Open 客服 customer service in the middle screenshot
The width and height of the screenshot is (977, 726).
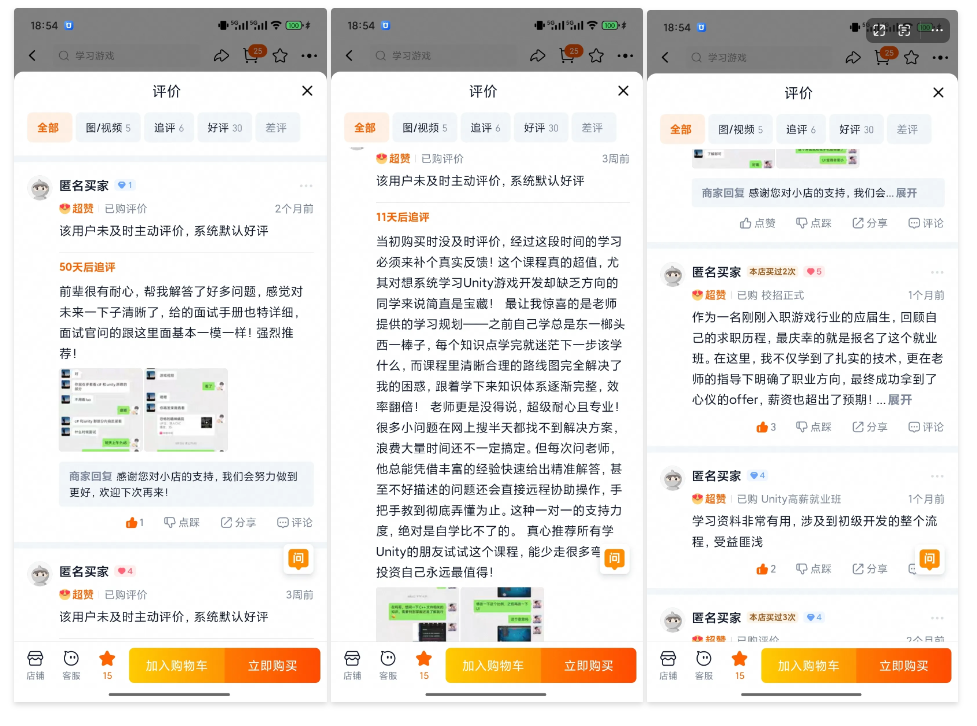point(388,664)
